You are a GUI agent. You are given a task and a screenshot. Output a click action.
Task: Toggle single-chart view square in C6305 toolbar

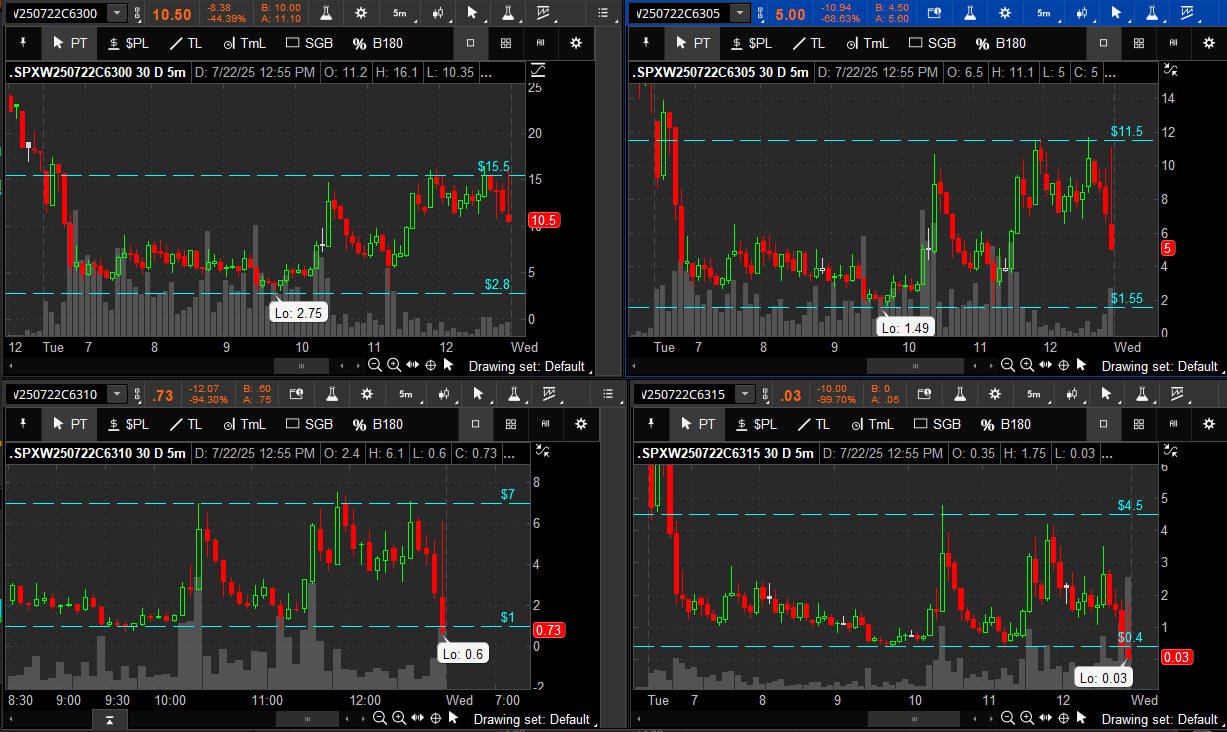pyautogui.click(x=1104, y=43)
